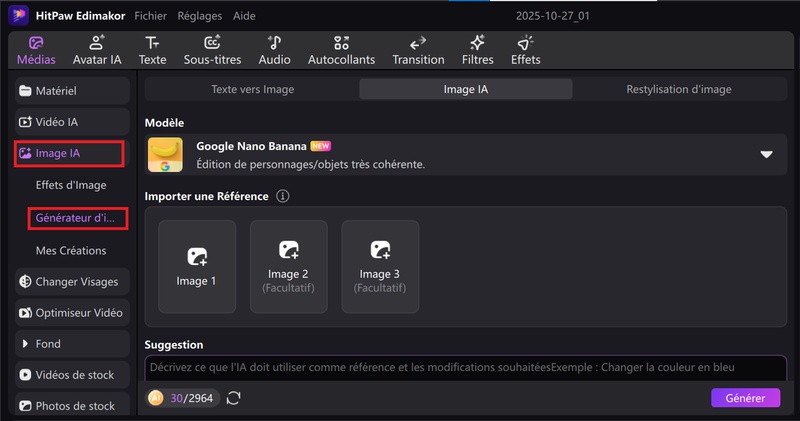Open the Fichier menu

(x=151, y=16)
